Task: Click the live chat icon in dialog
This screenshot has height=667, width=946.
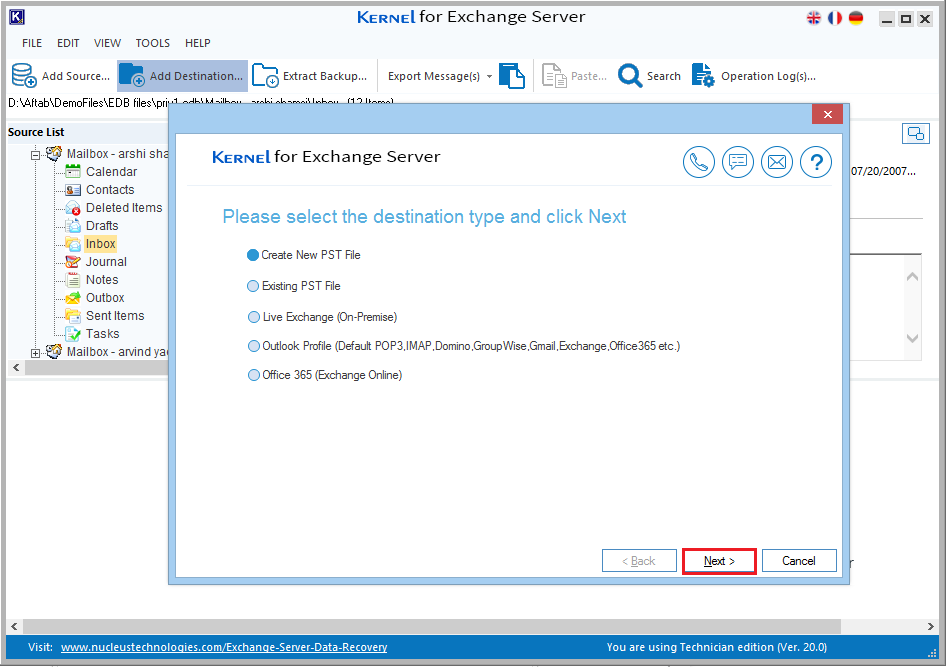Action: (x=738, y=162)
